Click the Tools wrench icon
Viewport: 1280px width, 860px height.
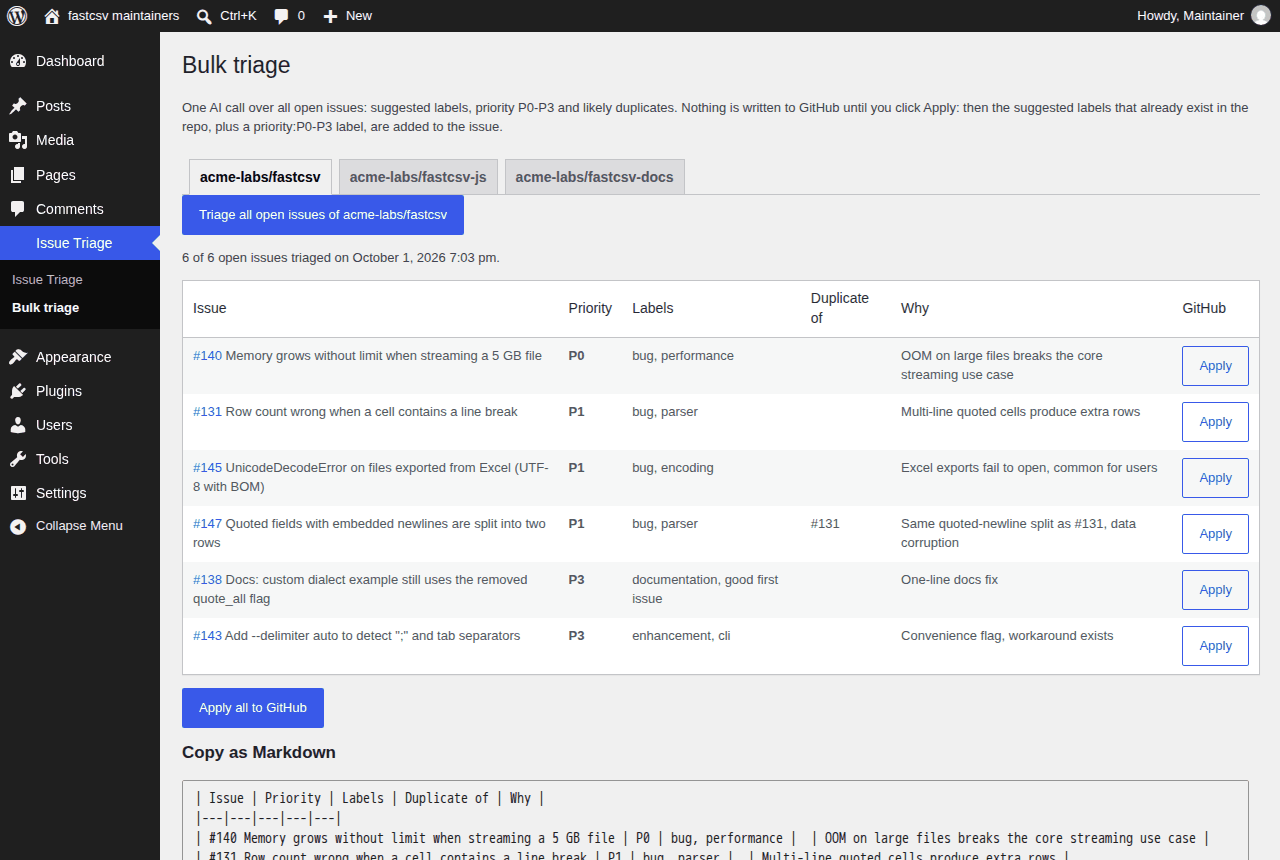18,459
